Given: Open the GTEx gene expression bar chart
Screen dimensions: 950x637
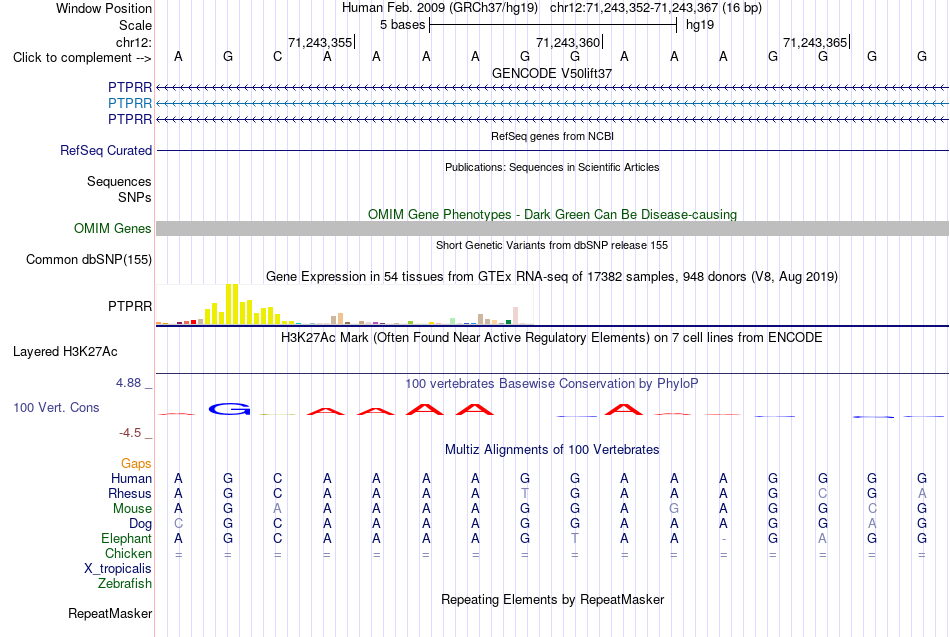Looking at the screenshot, I should (x=344, y=304).
